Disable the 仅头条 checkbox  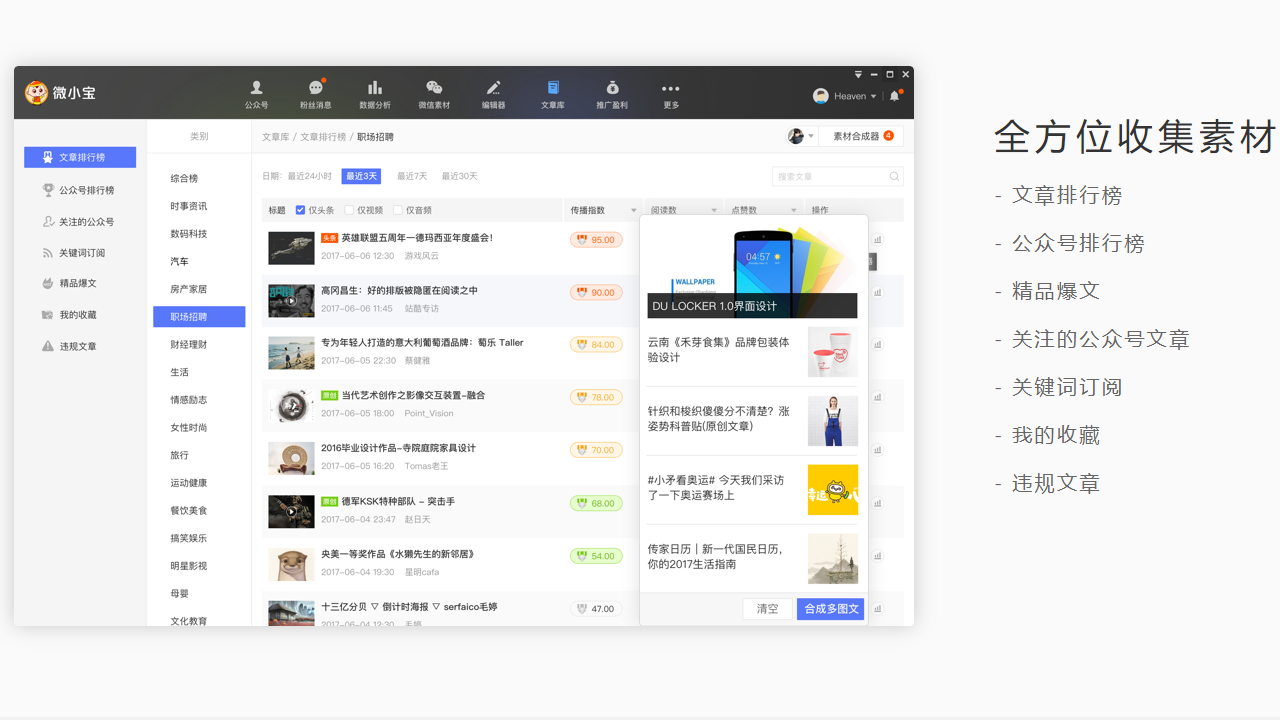coord(300,209)
